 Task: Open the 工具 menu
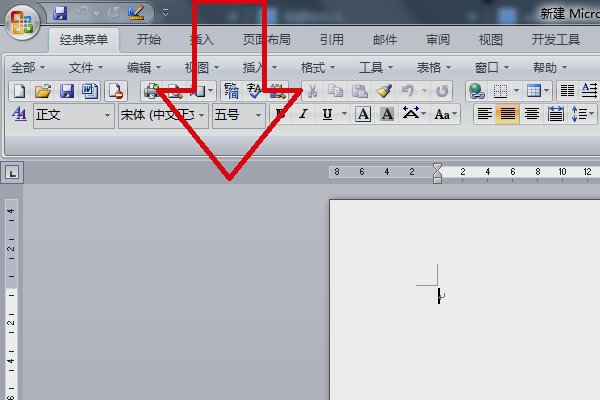[x=376, y=68]
